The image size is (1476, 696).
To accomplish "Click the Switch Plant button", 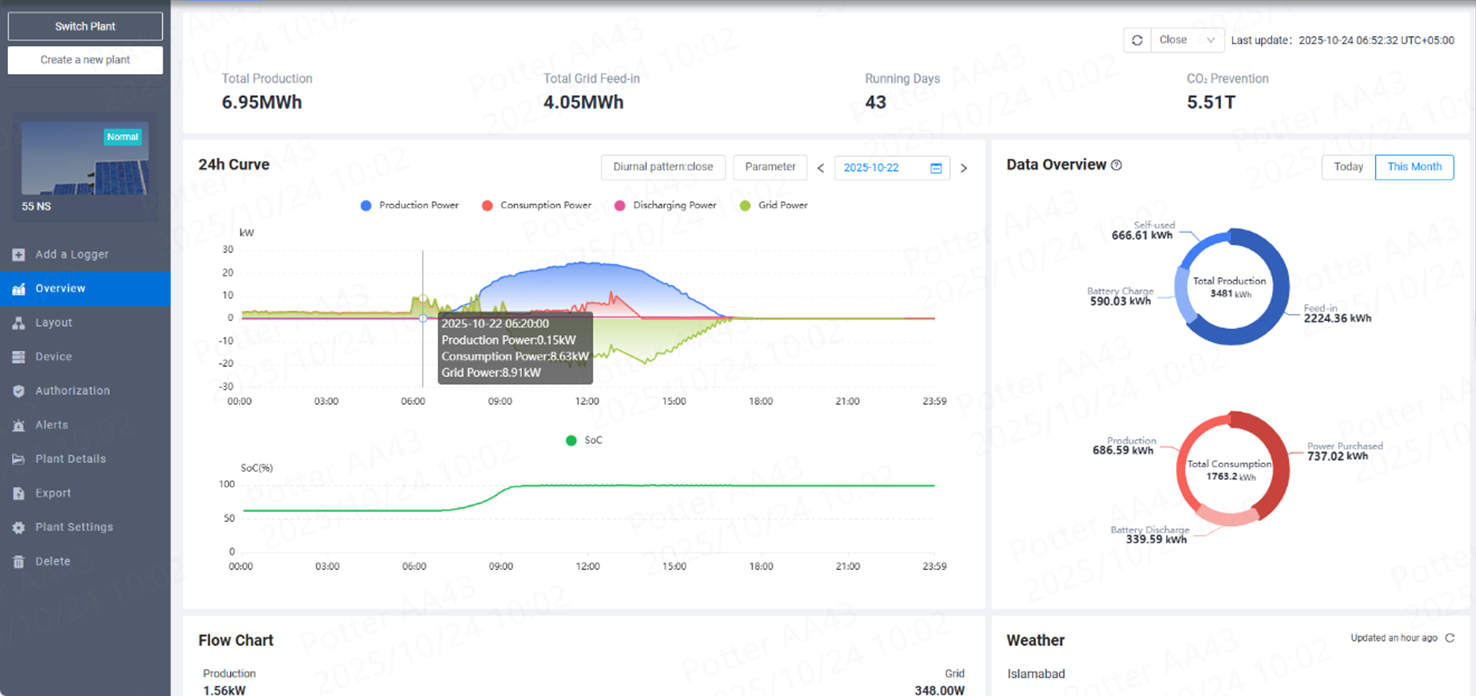I will (85, 26).
